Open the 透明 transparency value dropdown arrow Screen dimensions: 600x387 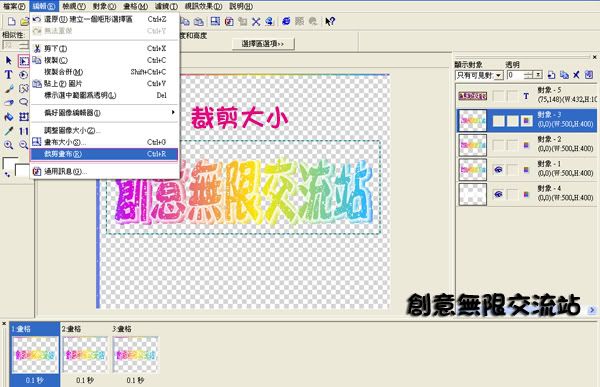pos(538,75)
